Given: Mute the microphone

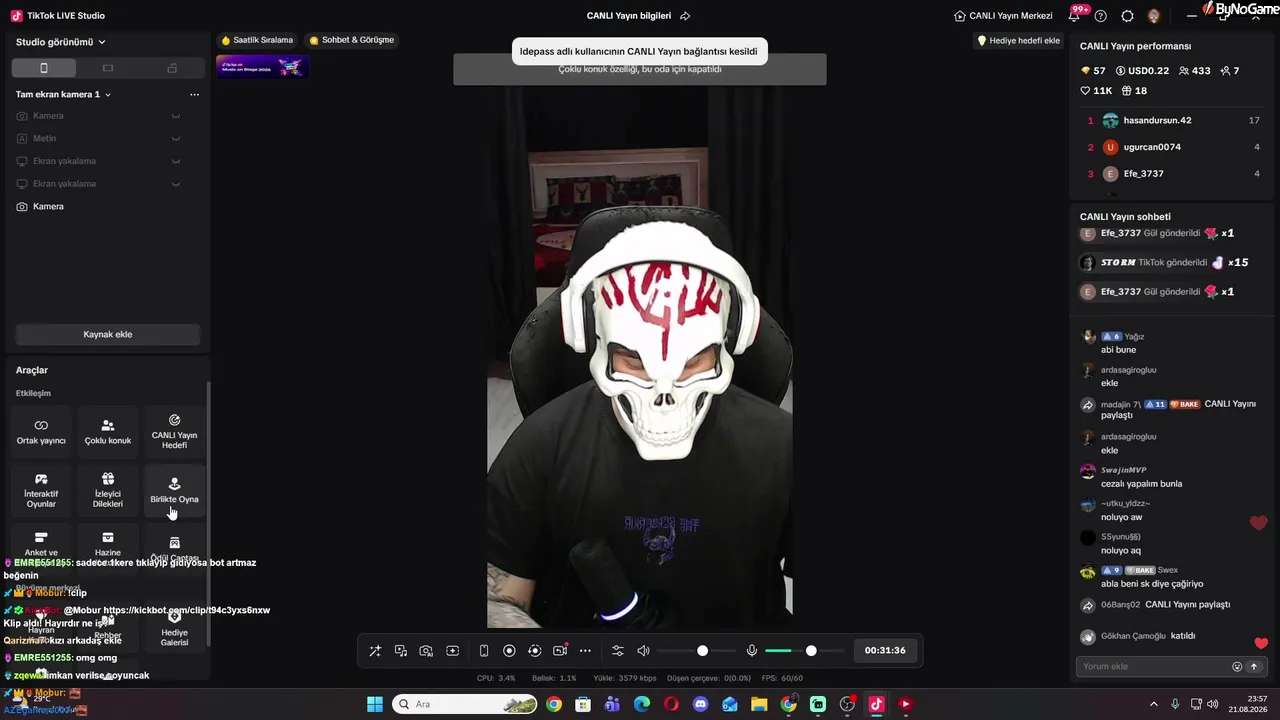Looking at the screenshot, I should pos(752,651).
